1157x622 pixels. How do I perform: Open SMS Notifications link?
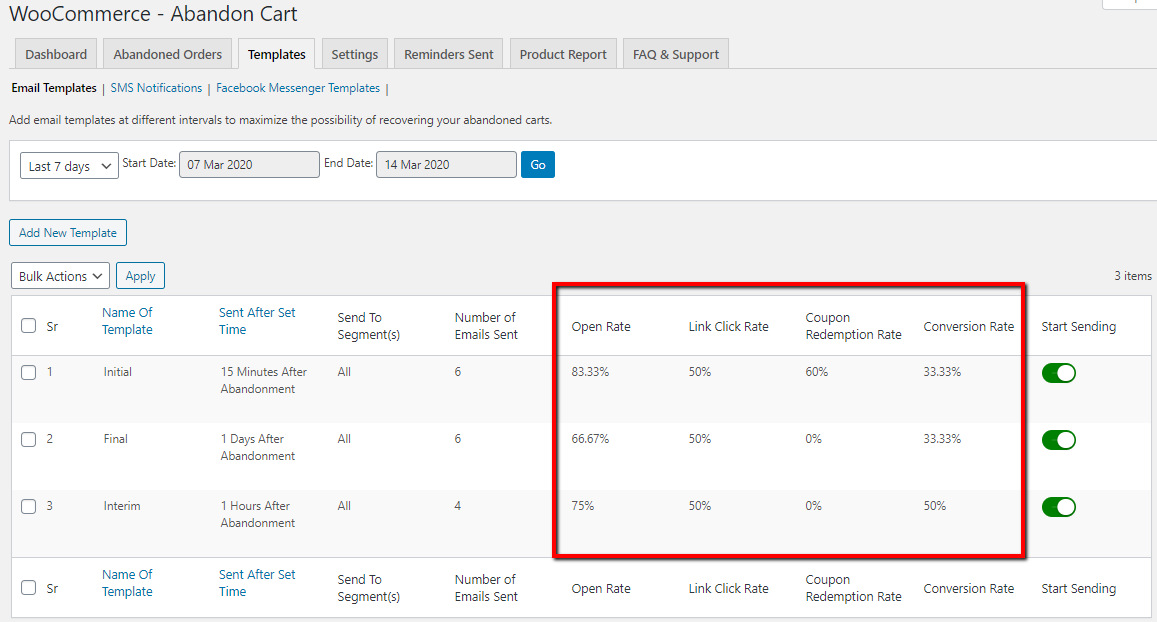pyautogui.click(x=156, y=88)
